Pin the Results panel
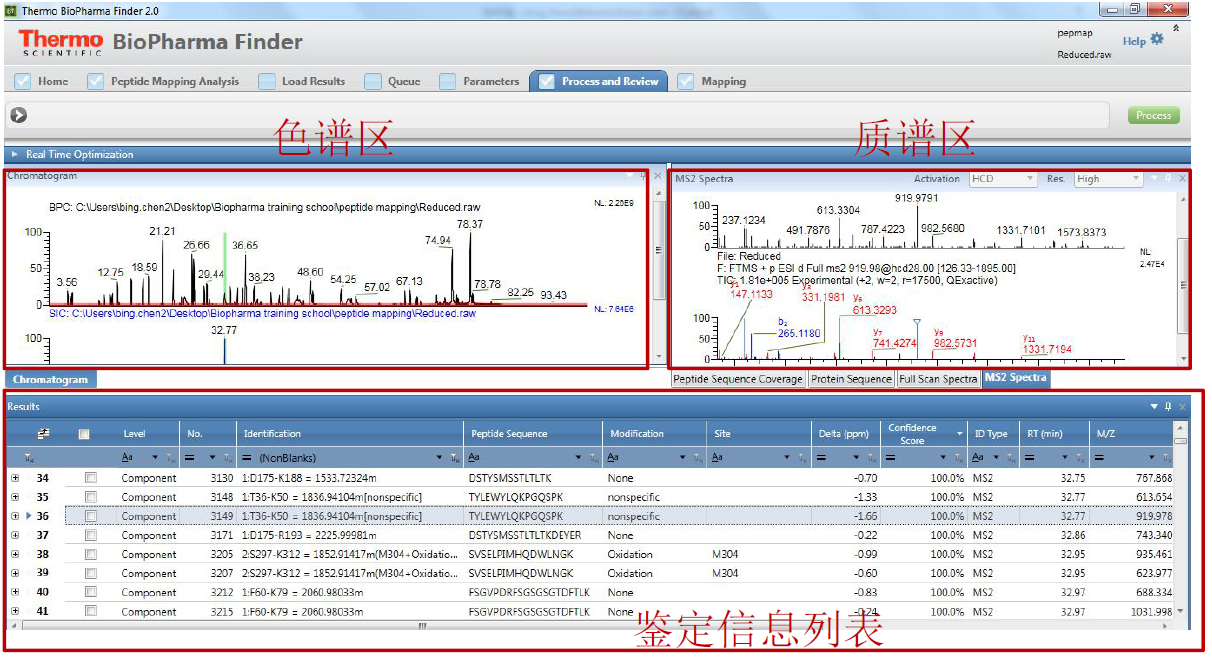 coord(1168,407)
